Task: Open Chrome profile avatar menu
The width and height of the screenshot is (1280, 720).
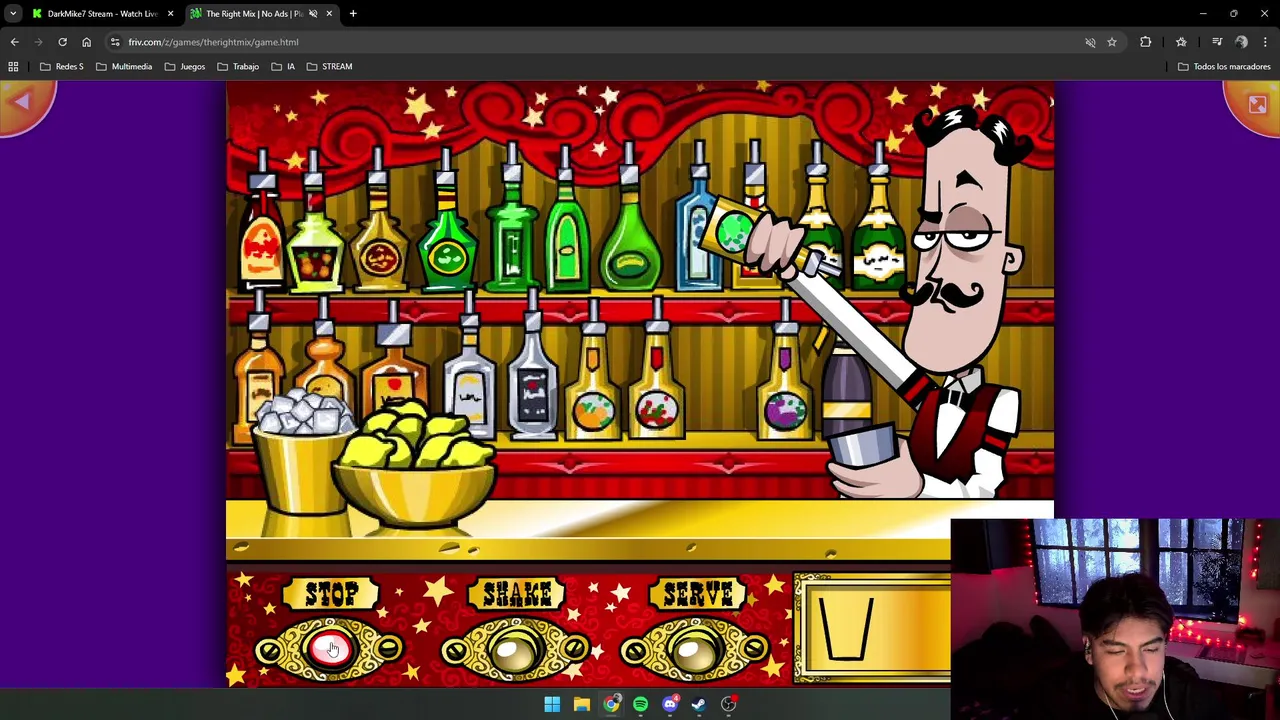Action: tap(1241, 42)
